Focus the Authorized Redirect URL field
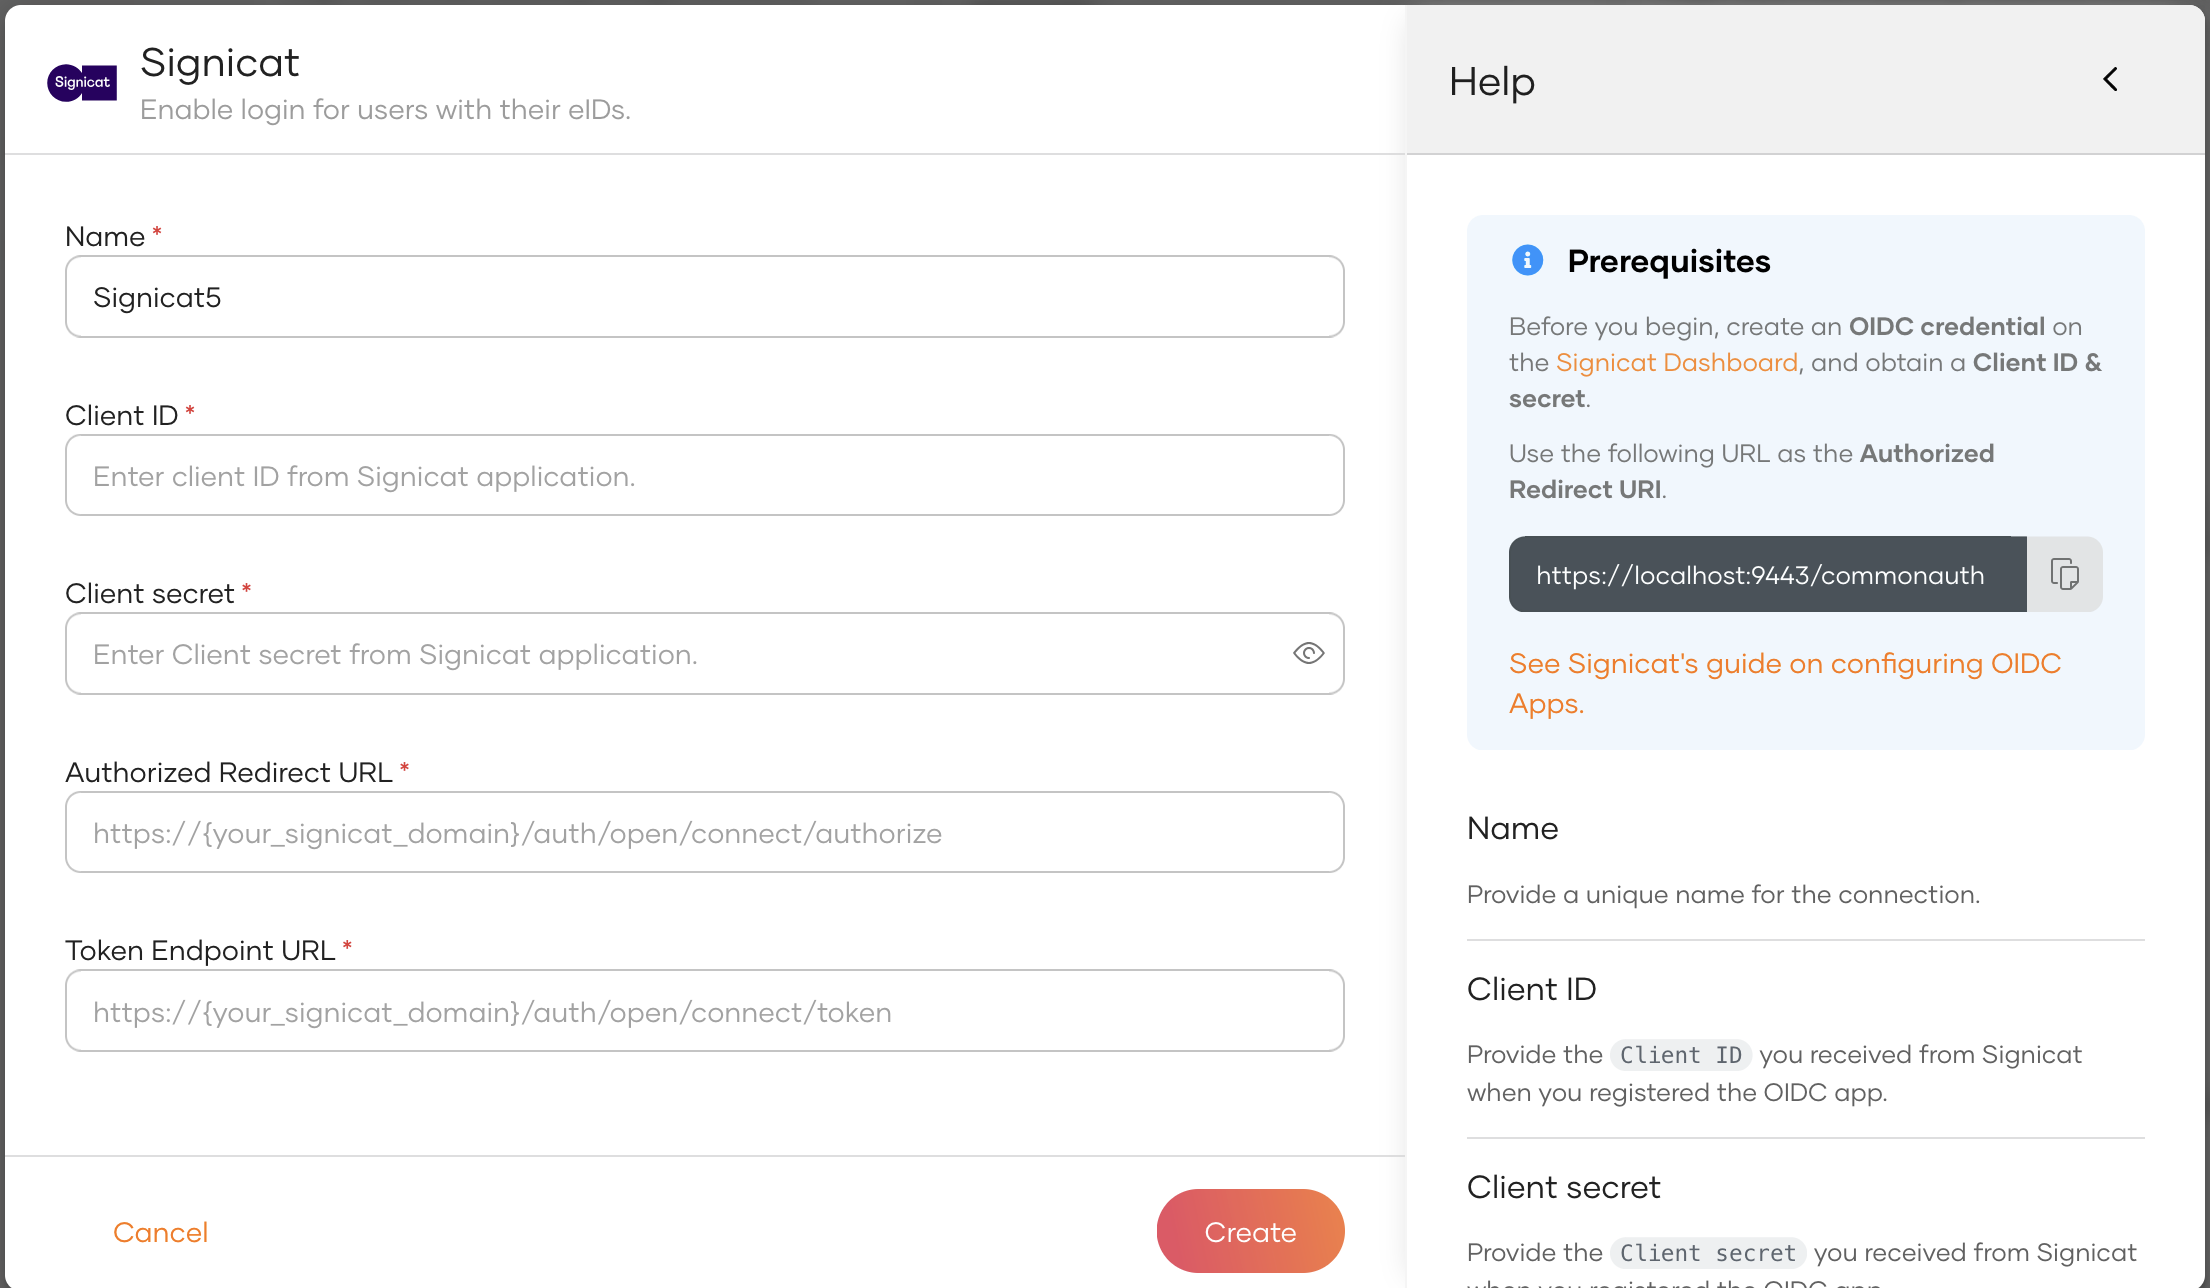The width and height of the screenshot is (2210, 1288). click(x=705, y=832)
